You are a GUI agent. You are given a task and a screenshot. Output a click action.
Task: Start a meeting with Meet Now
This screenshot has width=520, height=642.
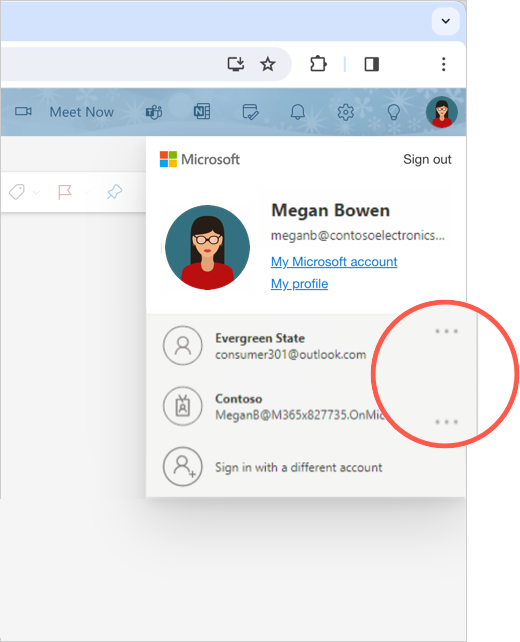pos(81,112)
